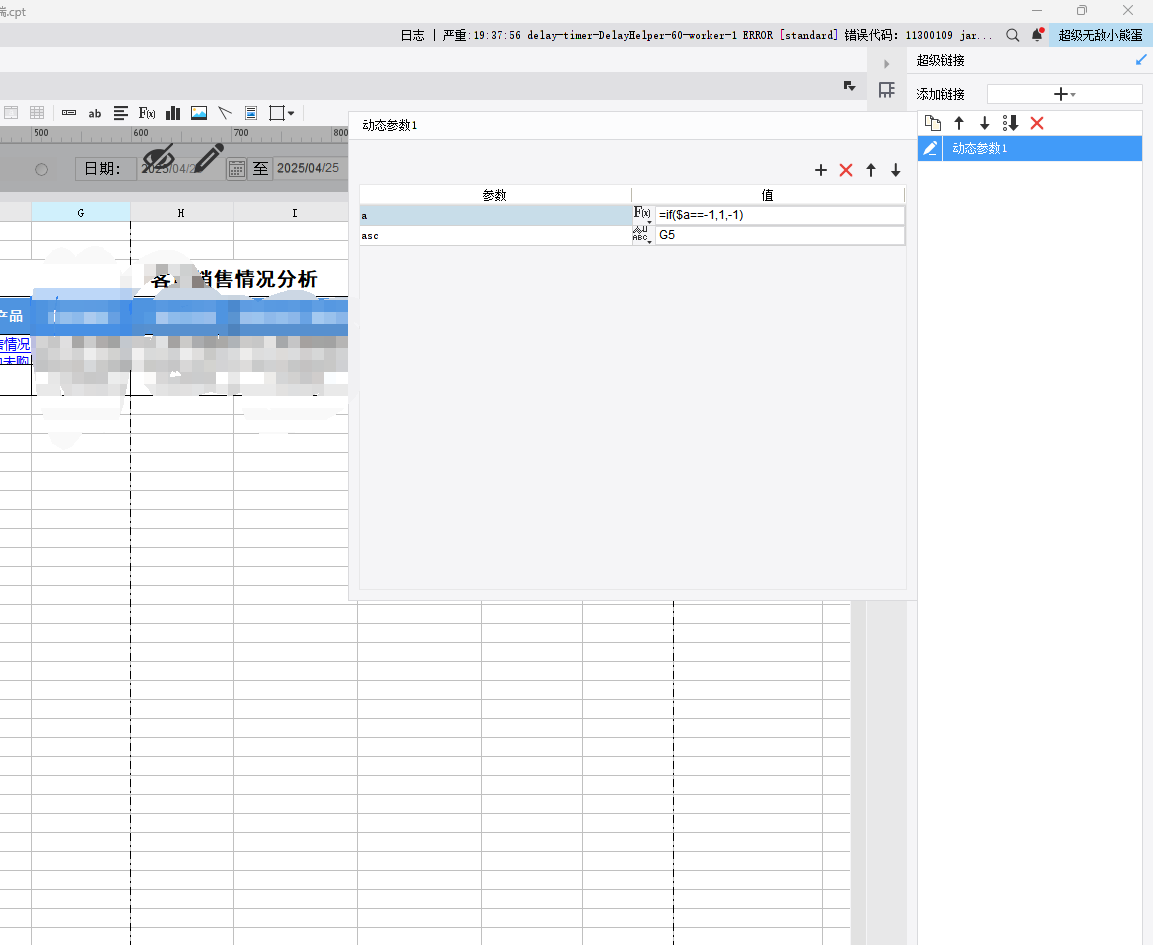Edit the G5 value field for asc
Image resolution: width=1153 pixels, height=945 pixels.
click(779, 235)
